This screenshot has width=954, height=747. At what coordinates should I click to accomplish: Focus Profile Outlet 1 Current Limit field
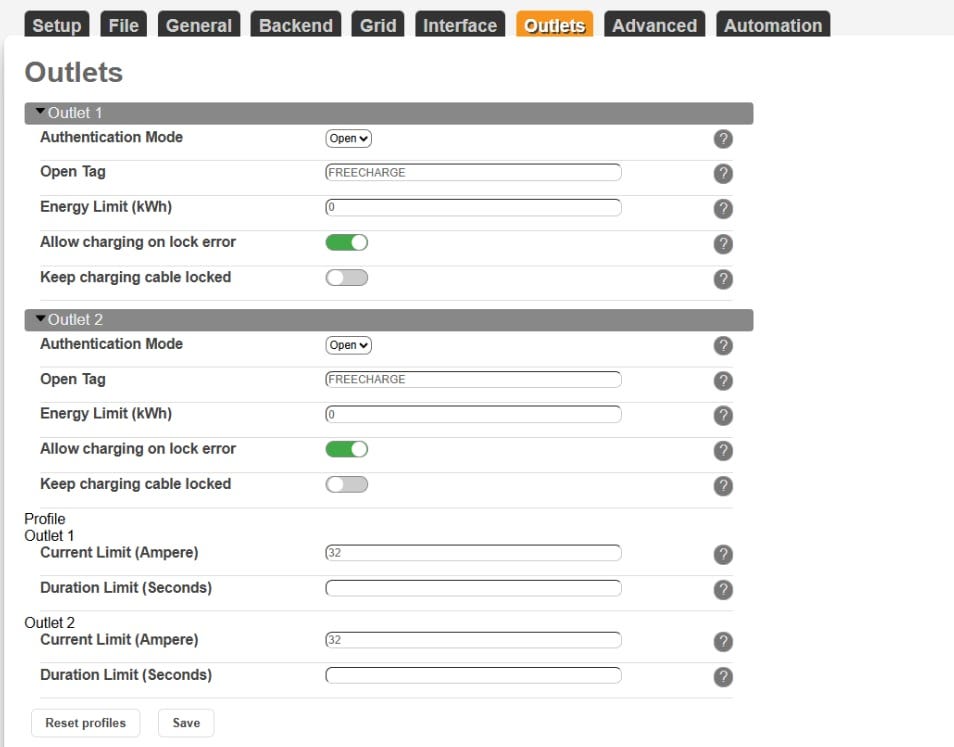coord(473,553)
